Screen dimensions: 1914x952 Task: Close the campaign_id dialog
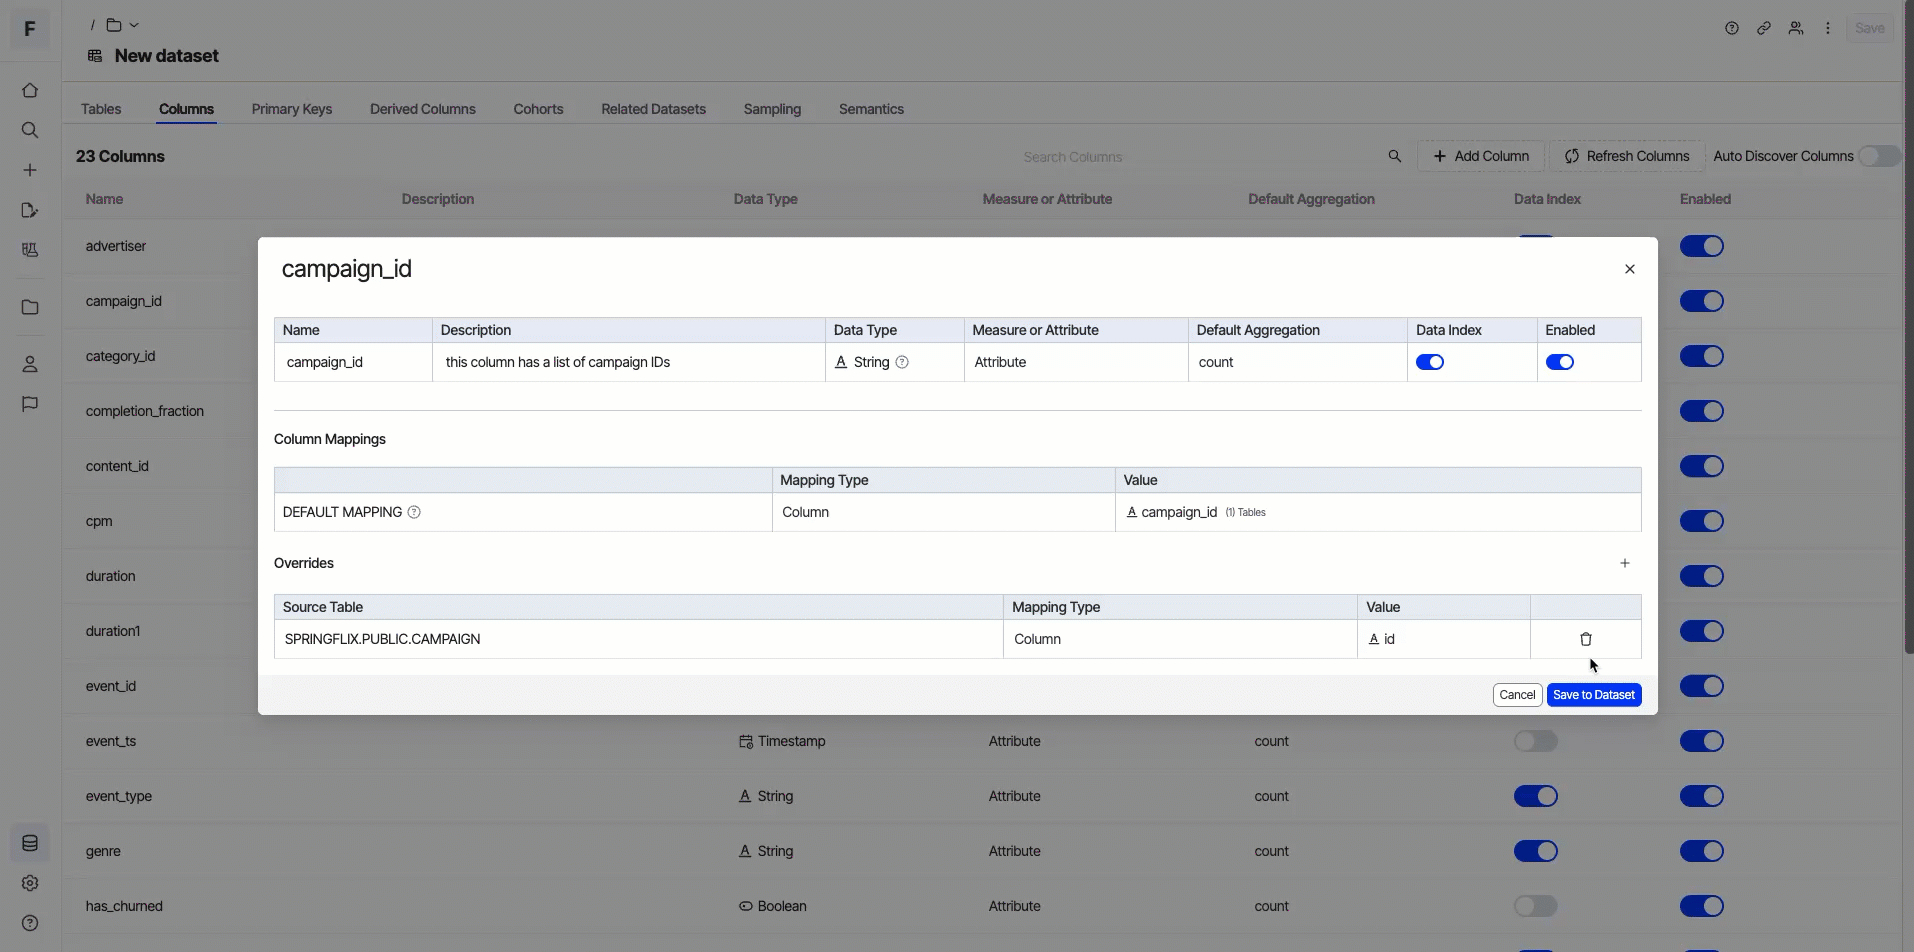(x=1630, y=269)
